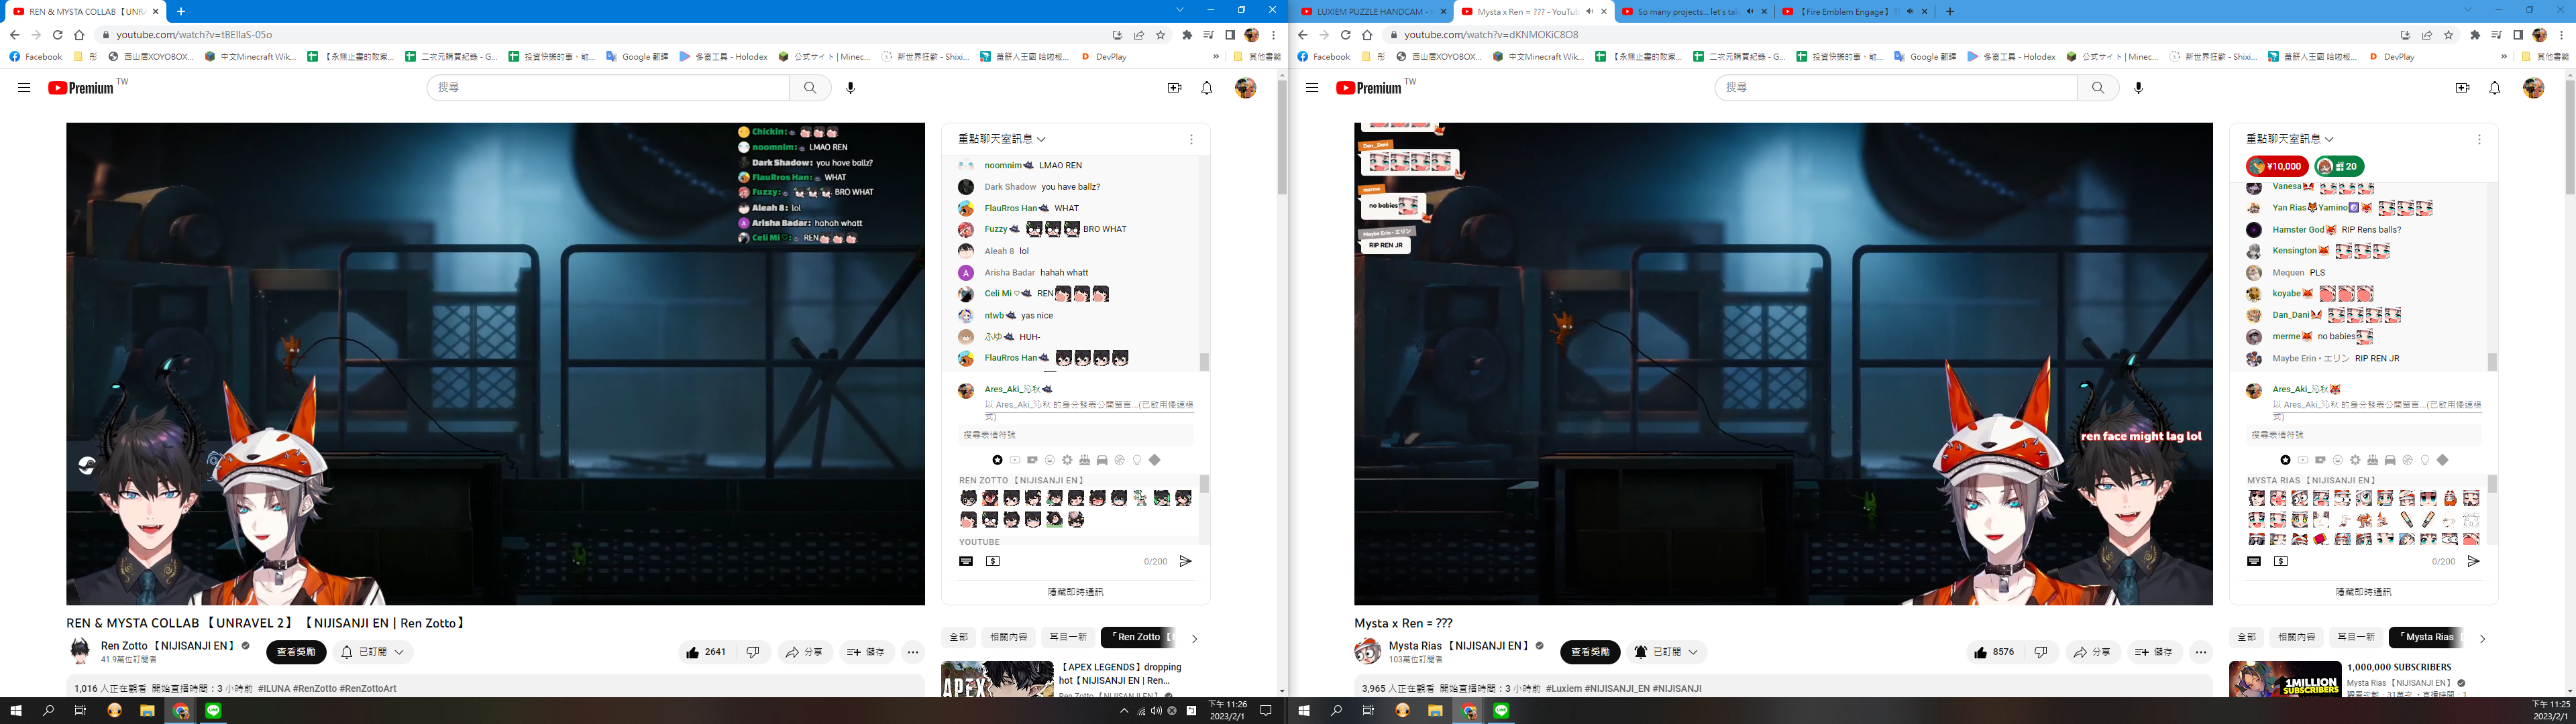This screenshot has height=724, width=2576.
Task: Click the Windows Start button on left taskbar
Action: point(16,710)
